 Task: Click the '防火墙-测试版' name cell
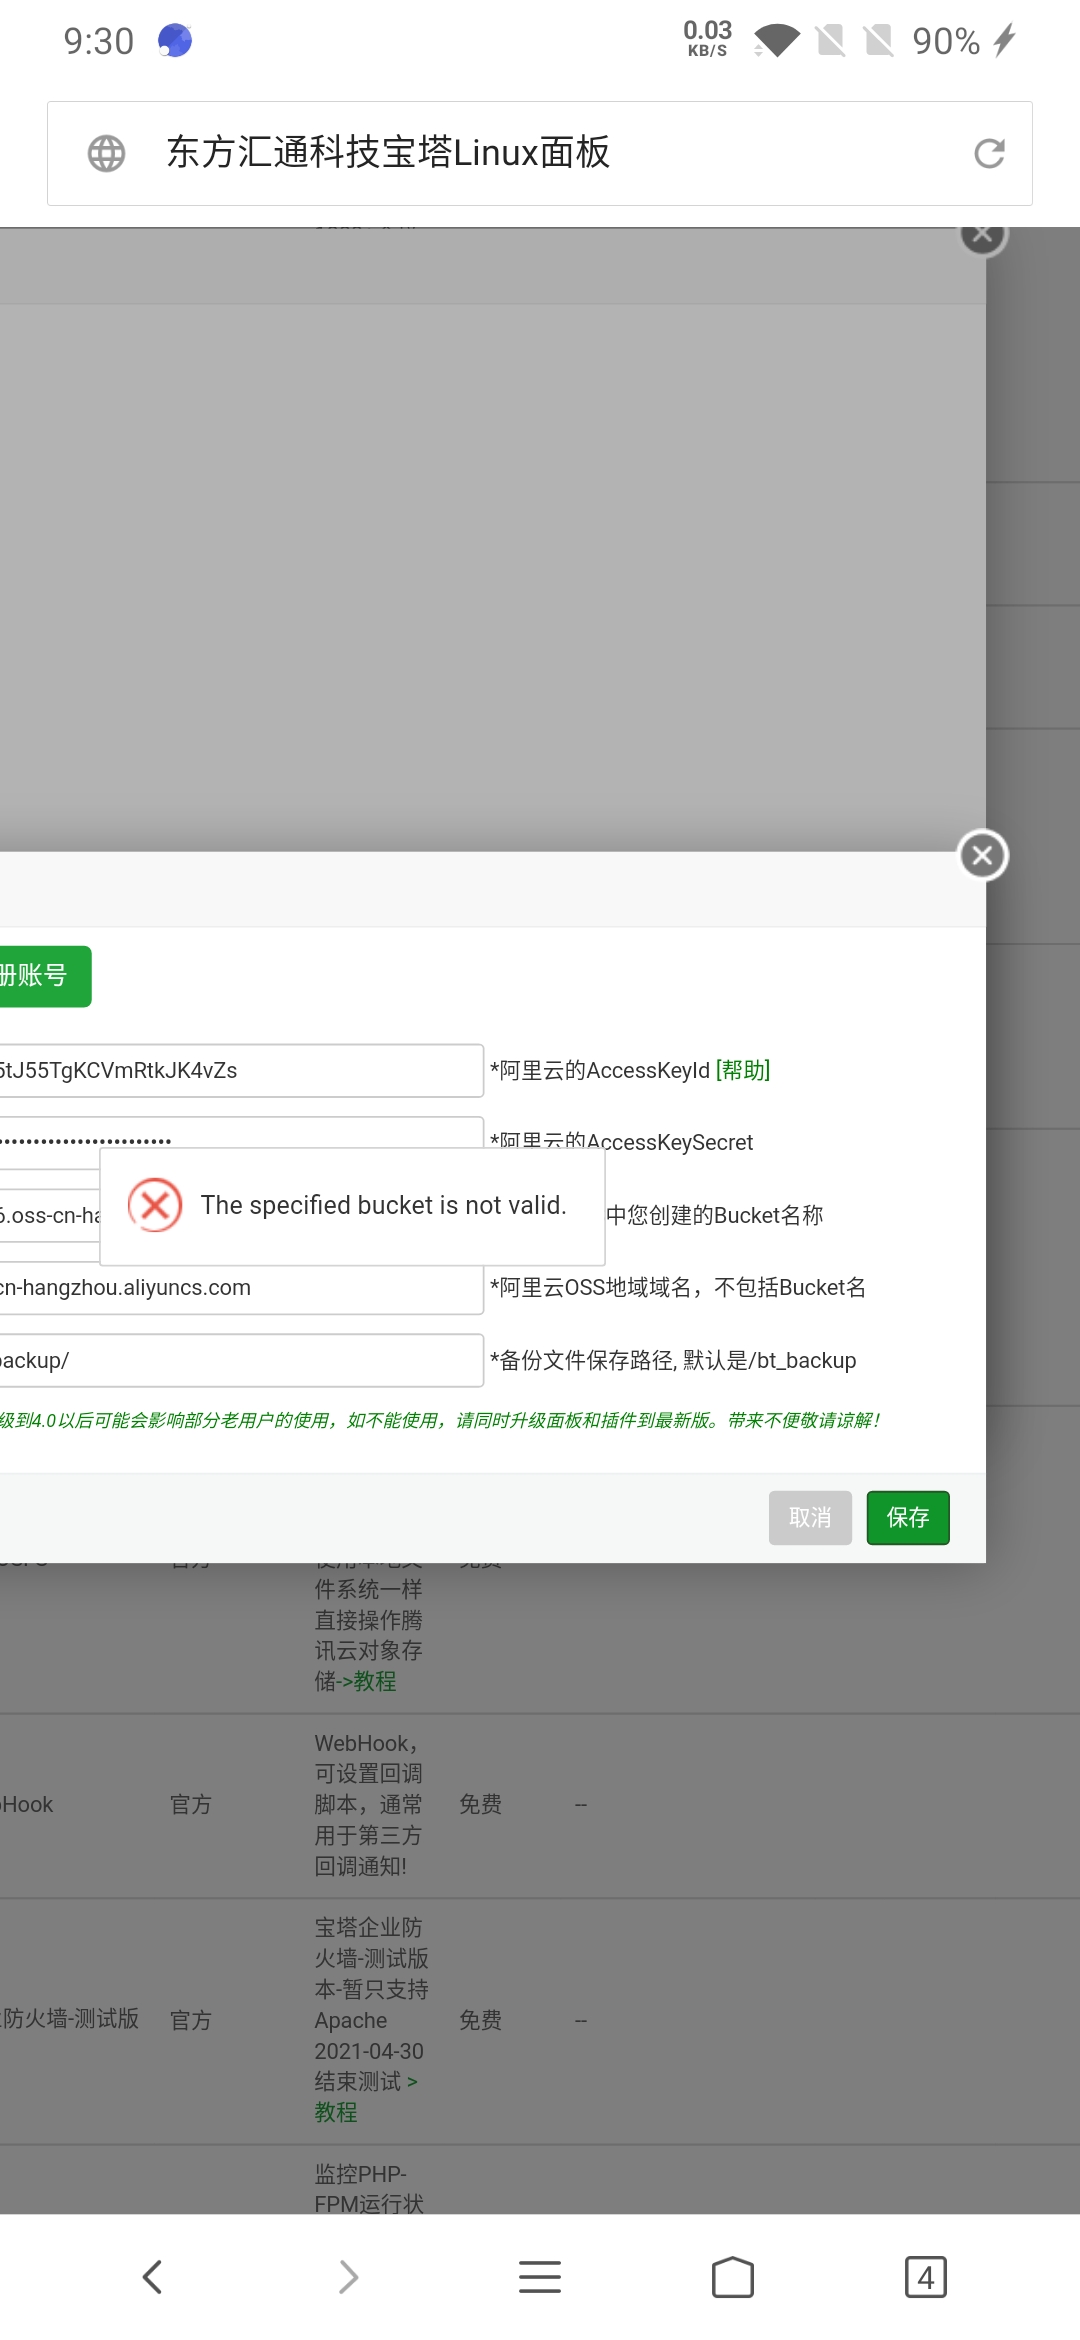point(70,2019)
